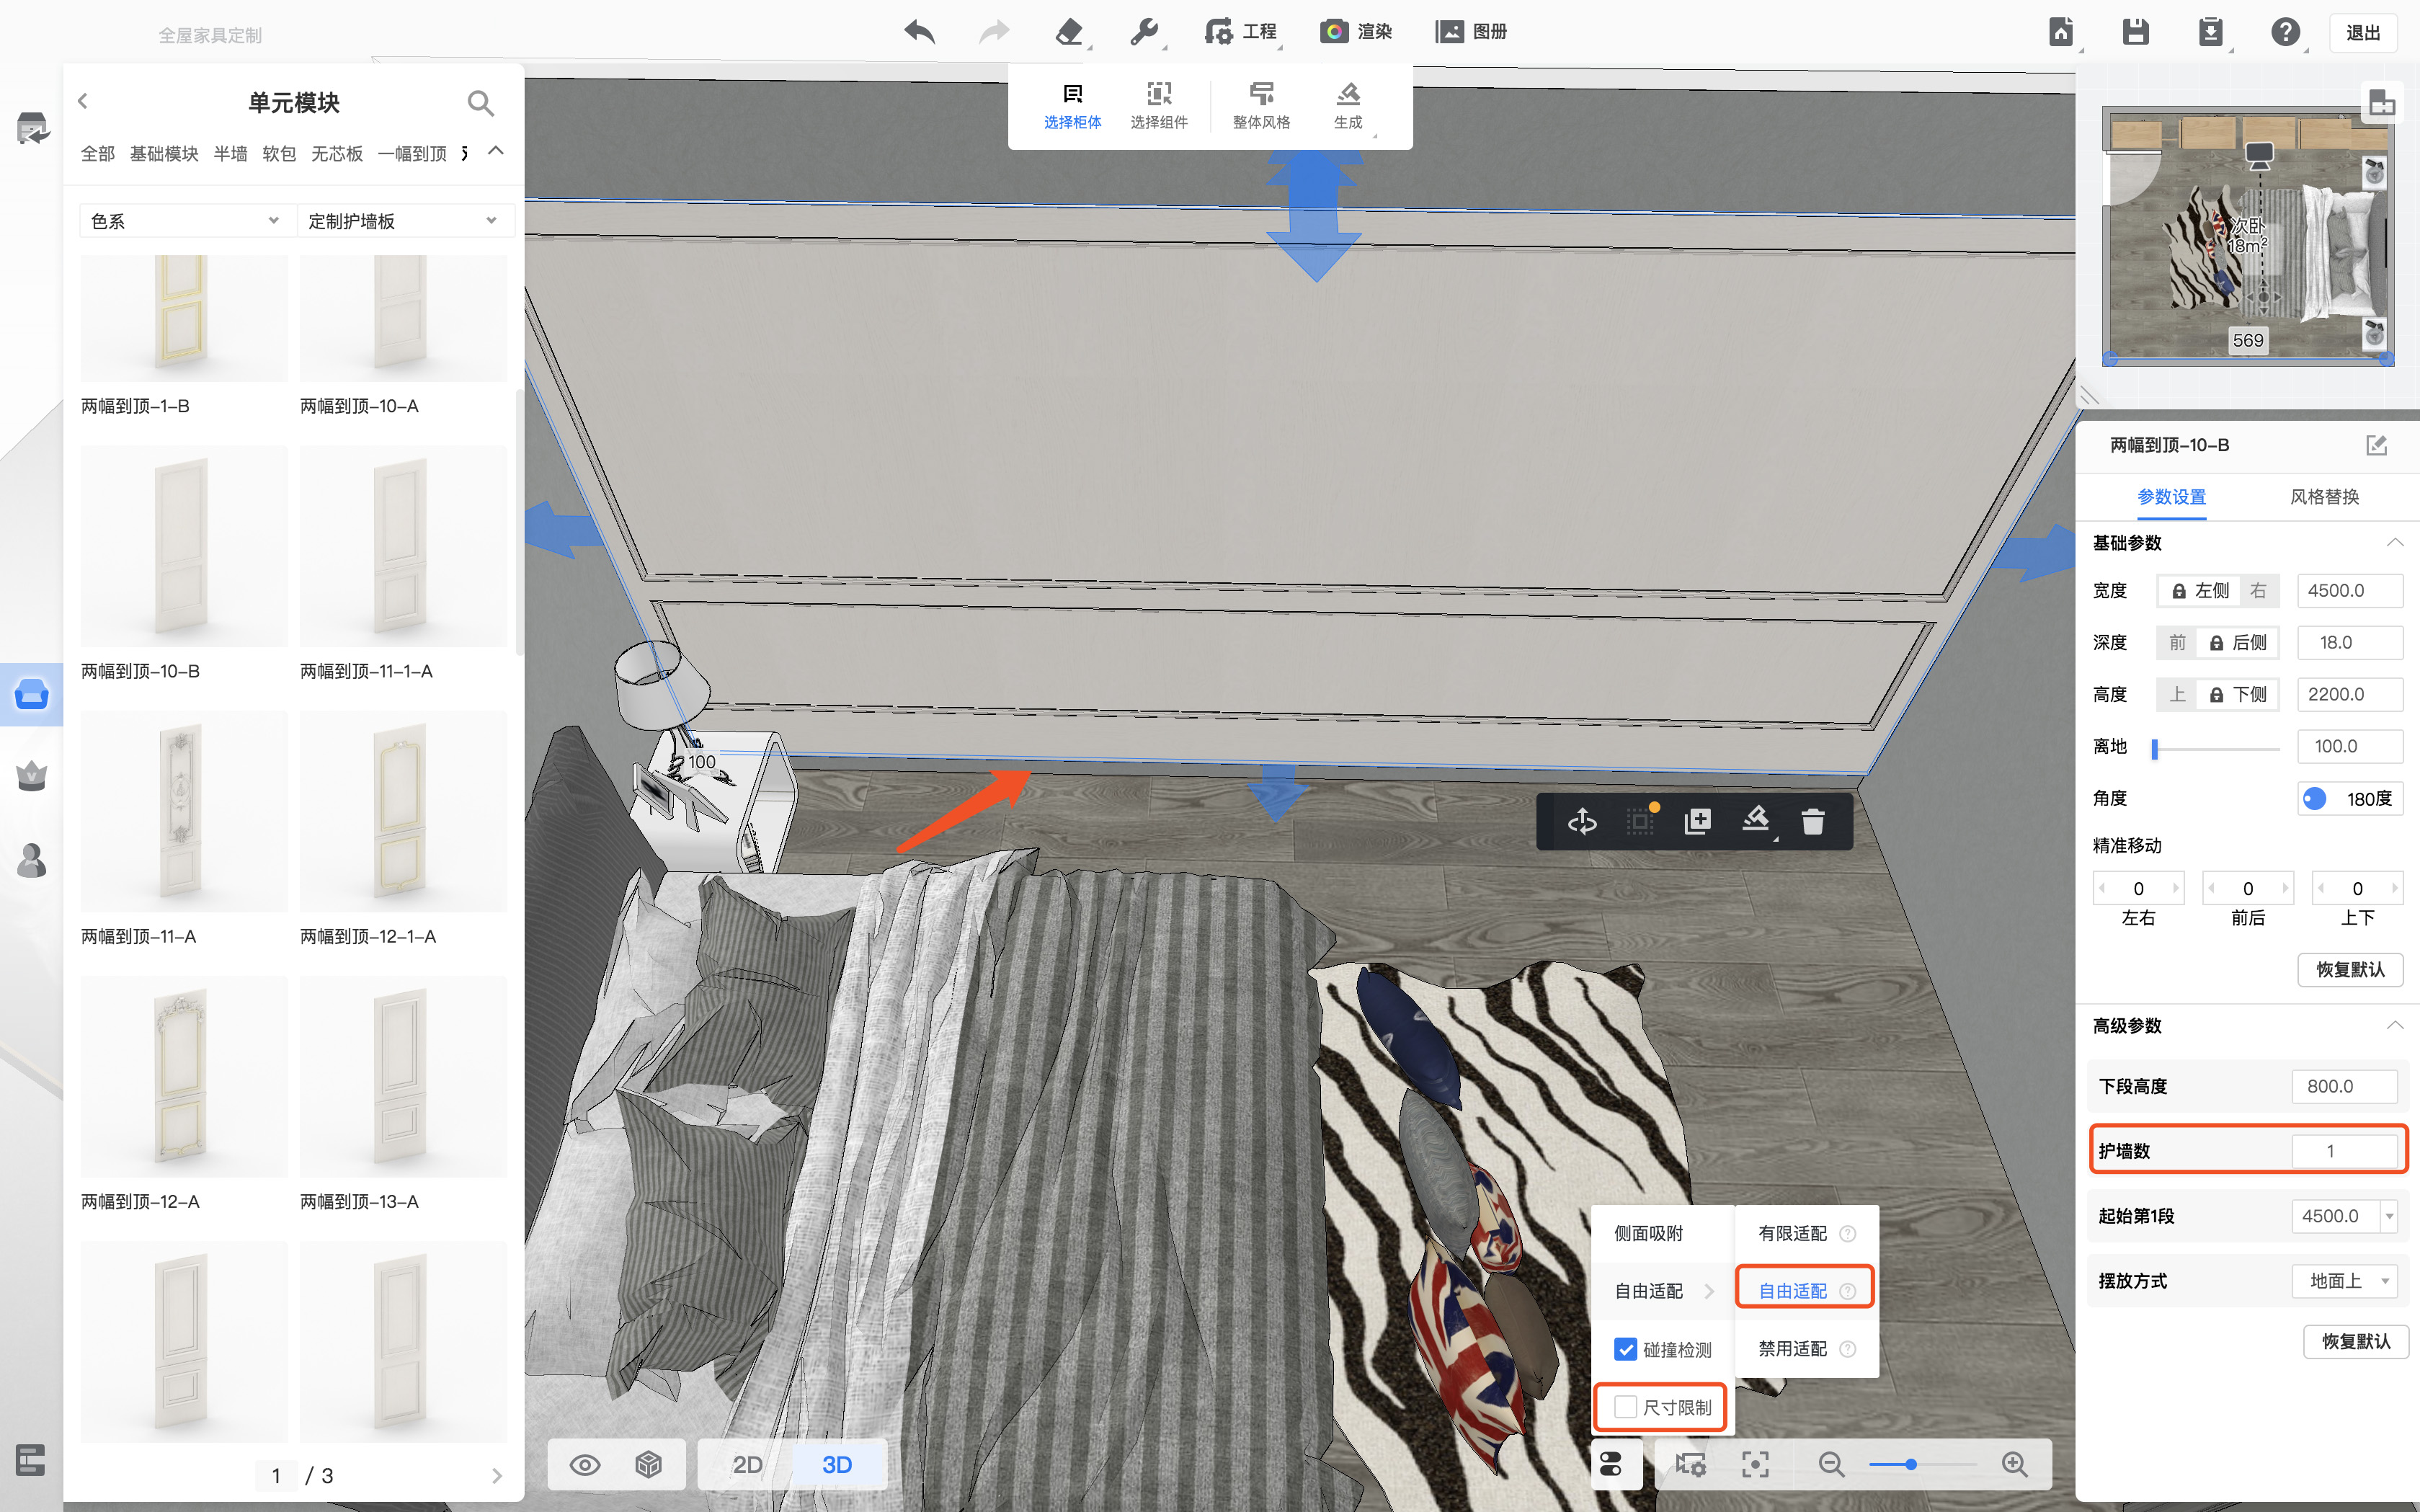The image size is (2420, 1512).
Task: Select 禁用适配 from the popup menu
Action: coord(1792,1349)
